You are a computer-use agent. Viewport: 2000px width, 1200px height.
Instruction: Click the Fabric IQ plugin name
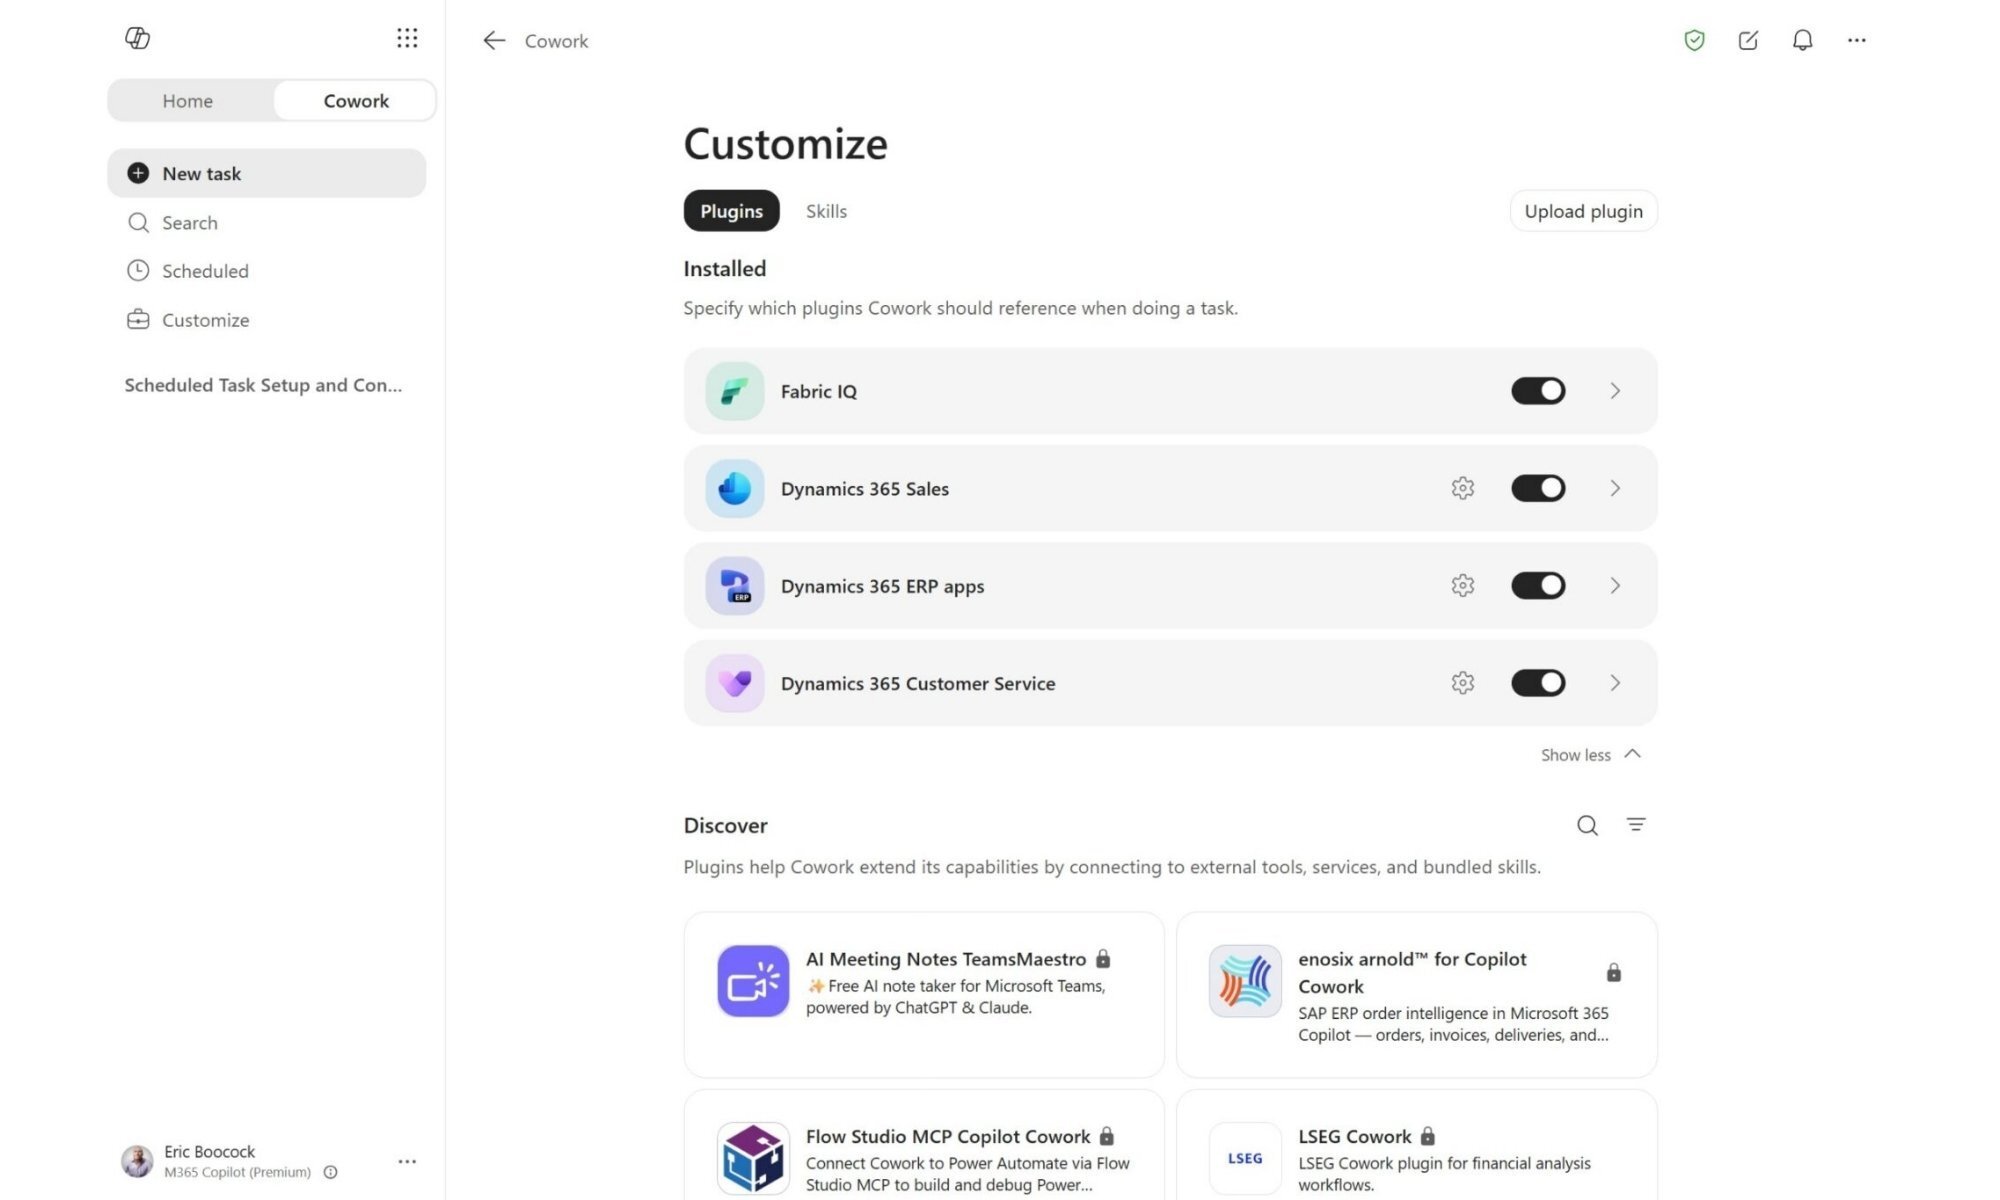818,391
